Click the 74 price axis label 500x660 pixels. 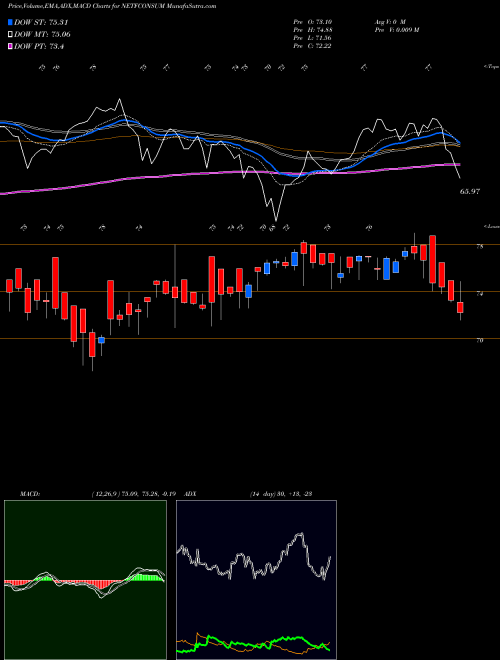coord(480,294)
